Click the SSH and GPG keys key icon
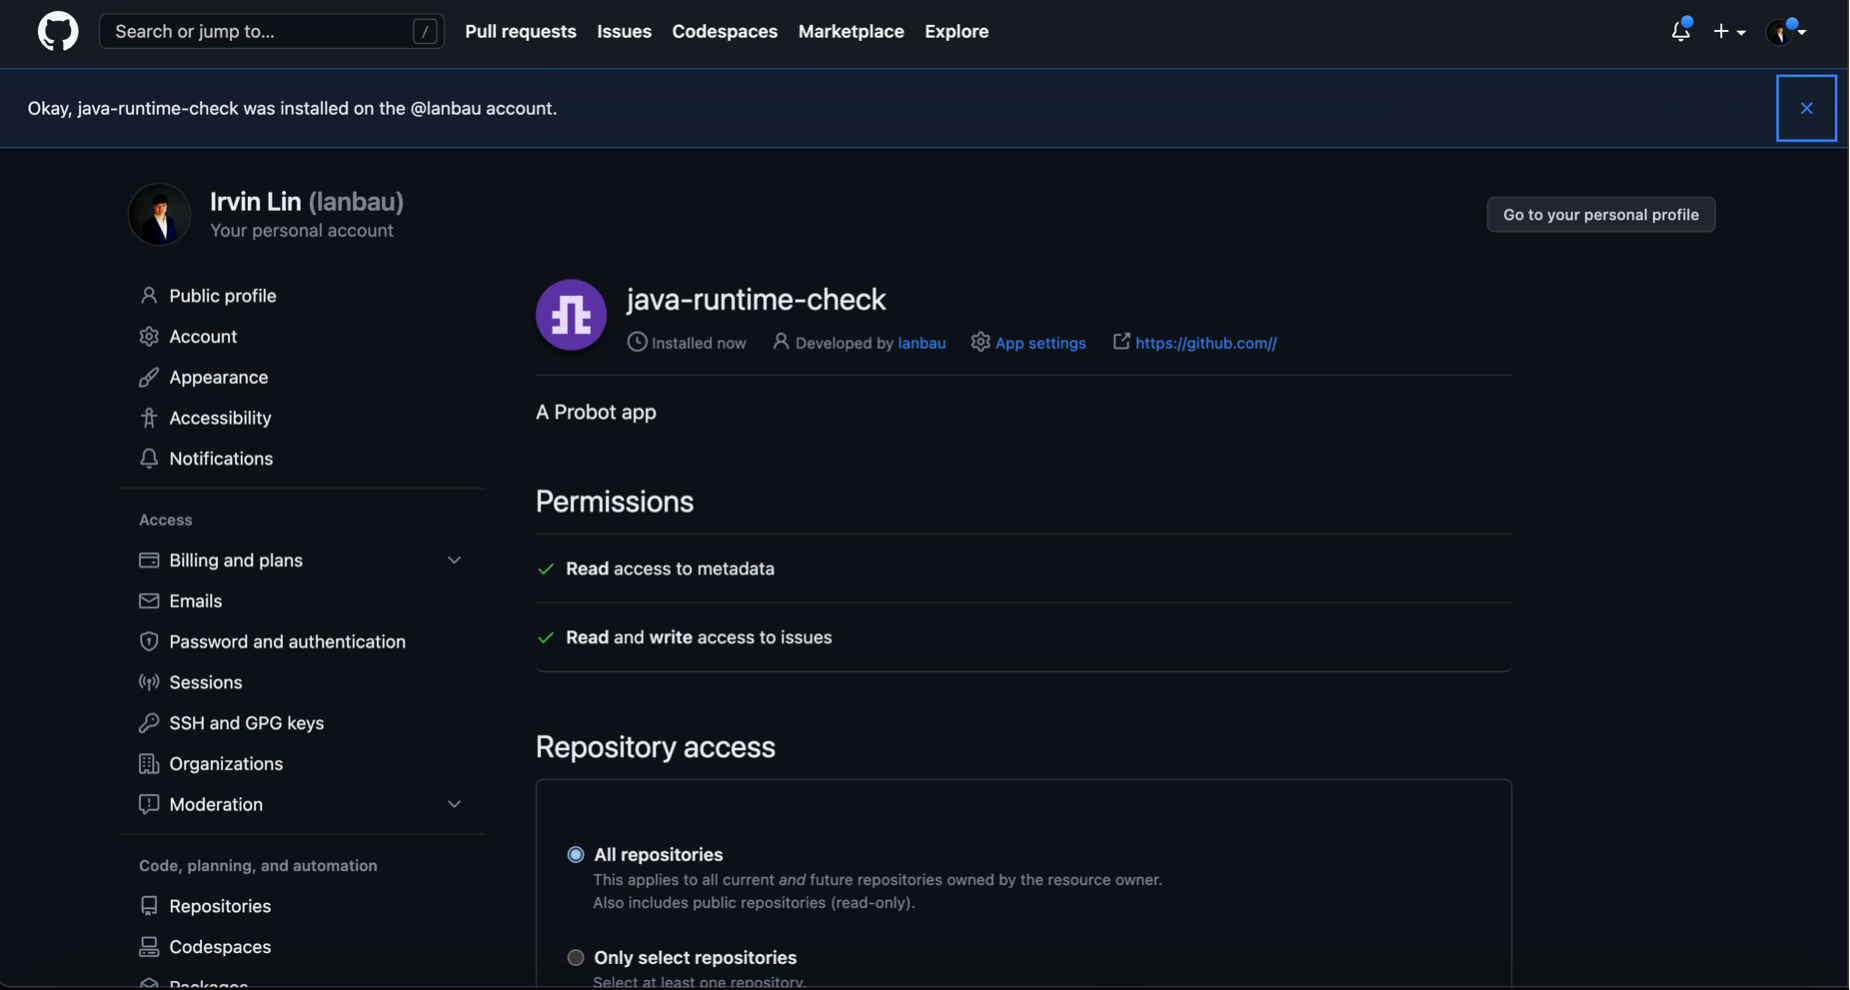The height and width of the screenshot is (990, 1850). (149, 723)
